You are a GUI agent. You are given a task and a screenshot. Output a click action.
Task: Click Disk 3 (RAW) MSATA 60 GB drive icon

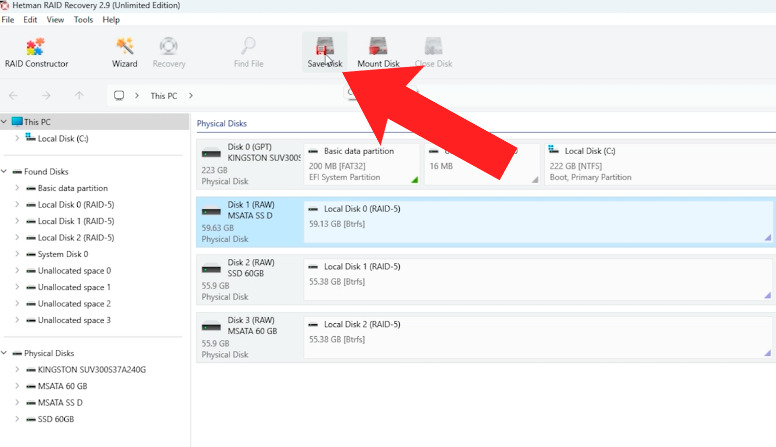pos(211,327)
